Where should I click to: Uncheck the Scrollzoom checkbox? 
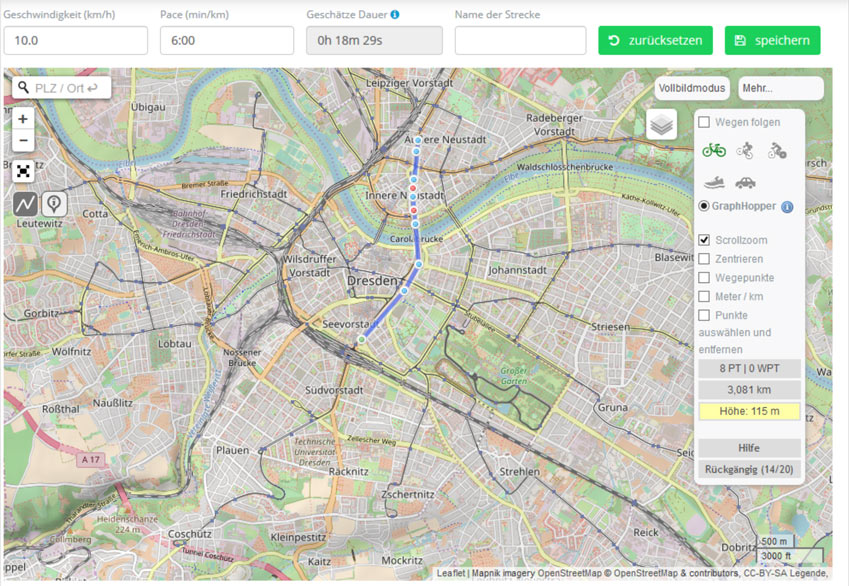point(703,238)
